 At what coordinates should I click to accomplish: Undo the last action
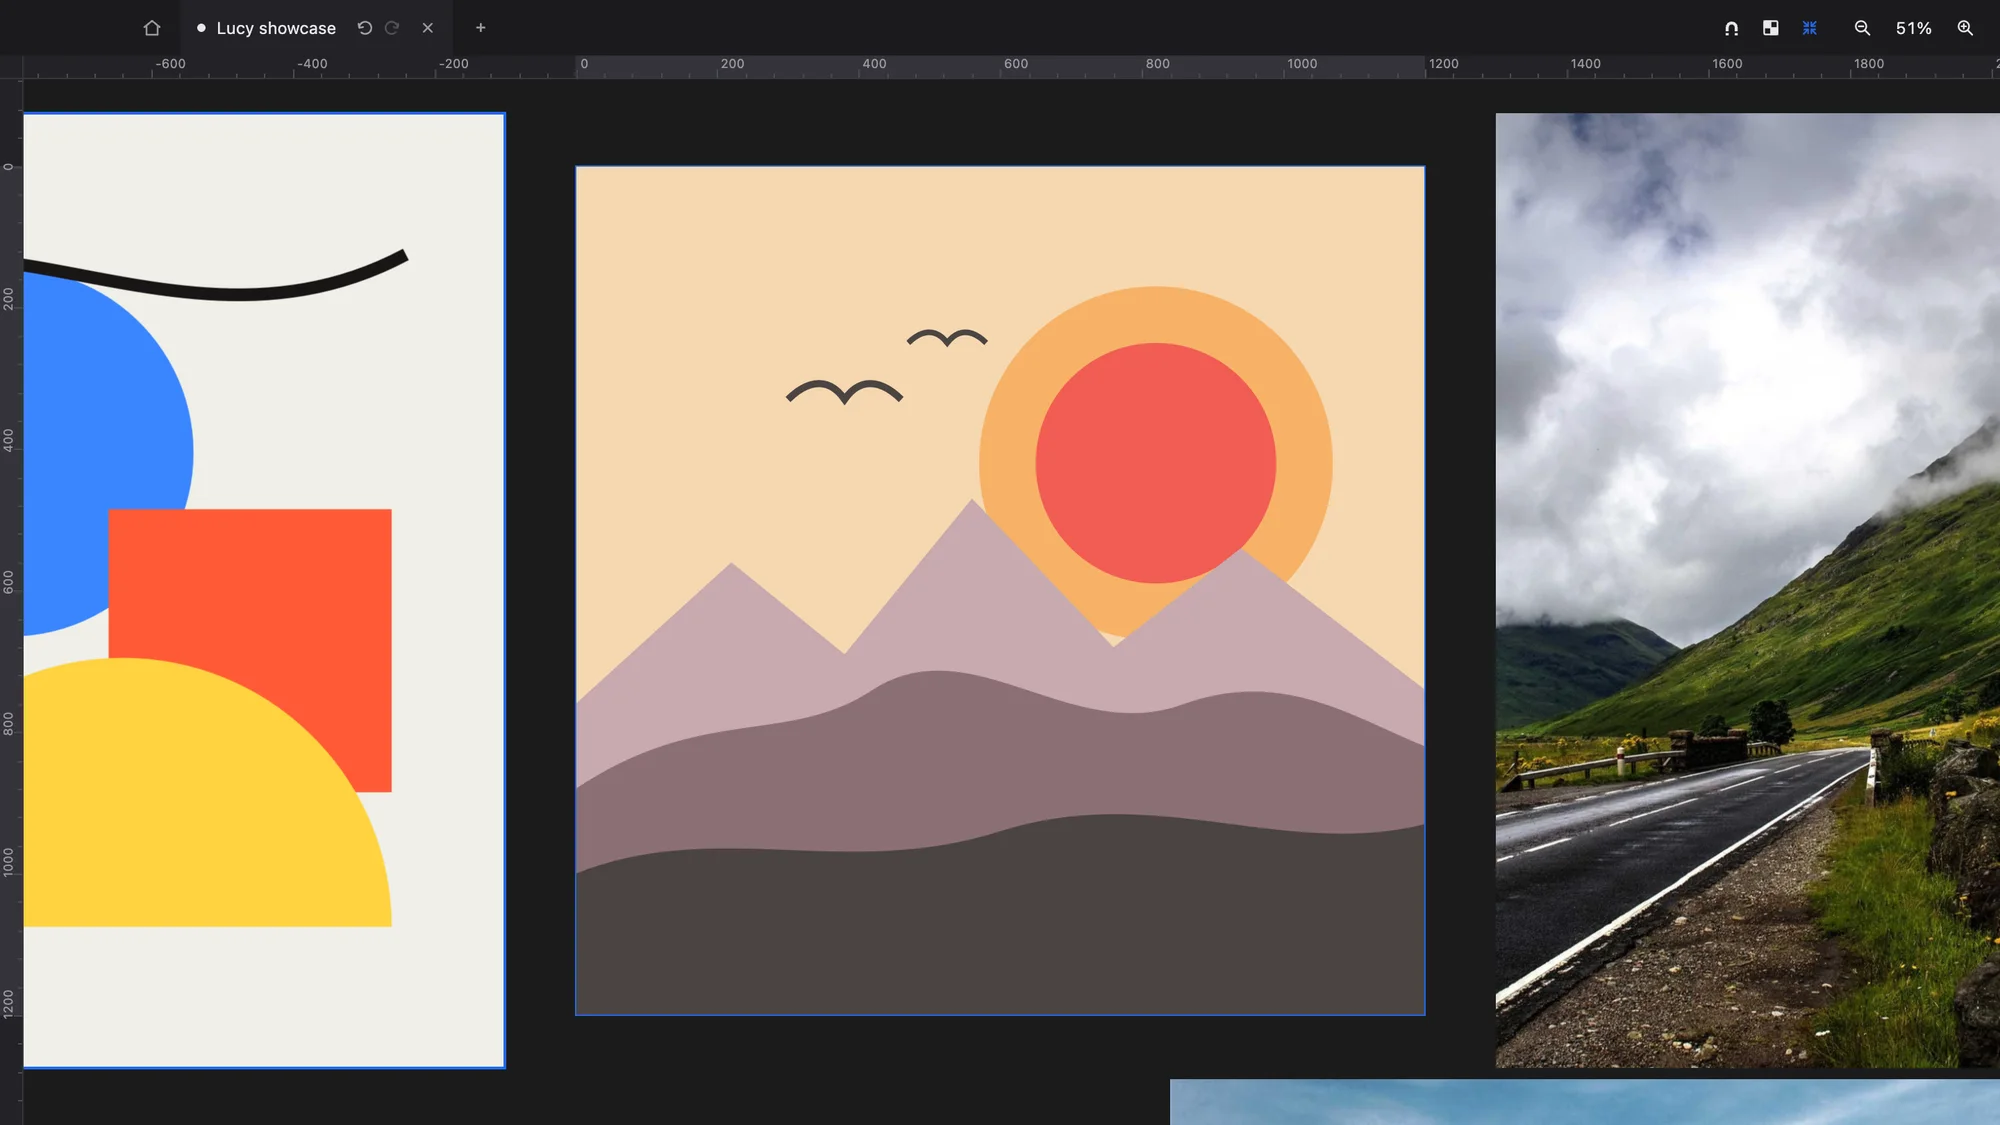point(365,28)
